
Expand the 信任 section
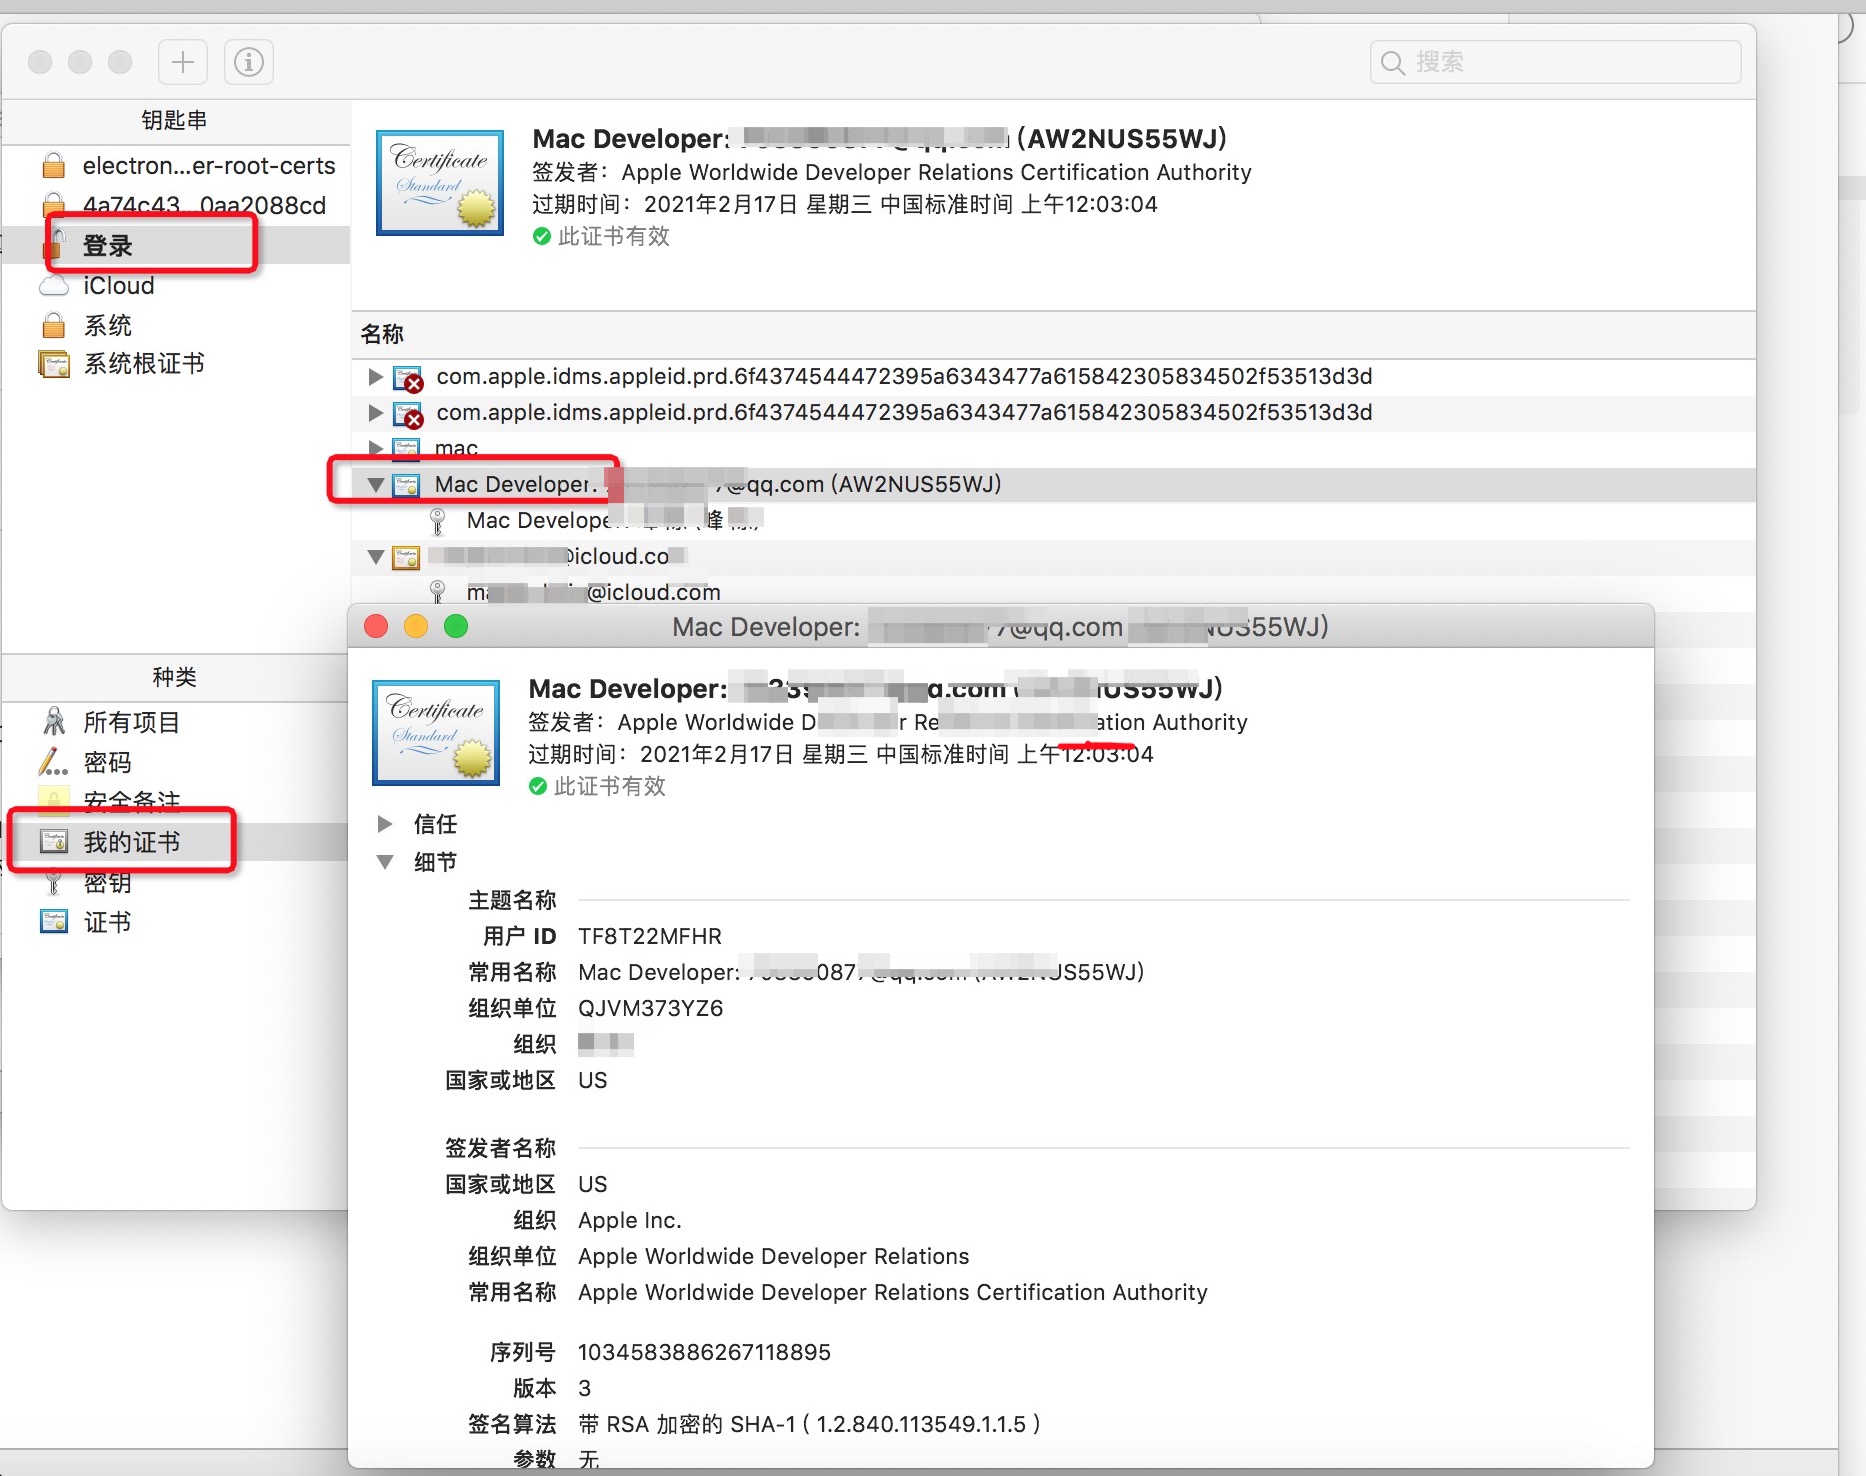pos(384,824)
